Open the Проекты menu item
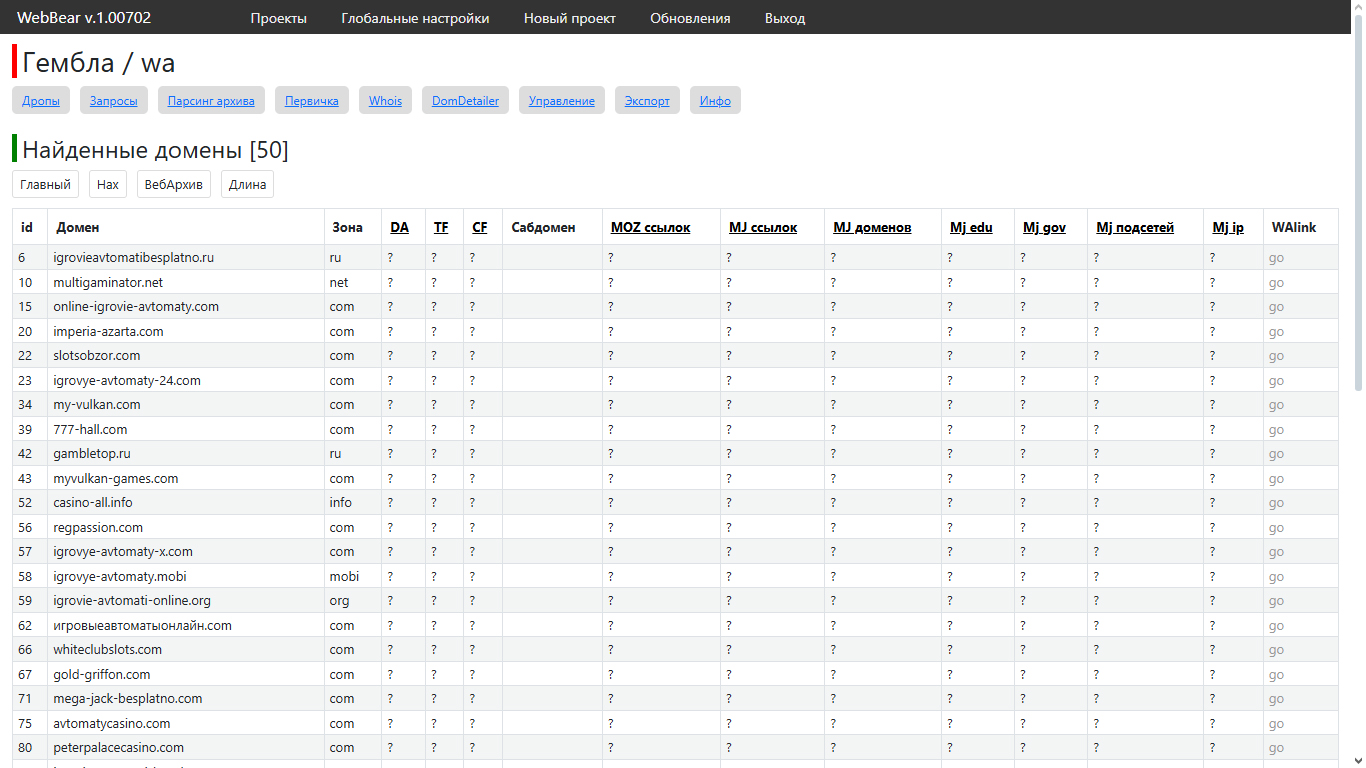The image size is (1366, 768). 278,18
